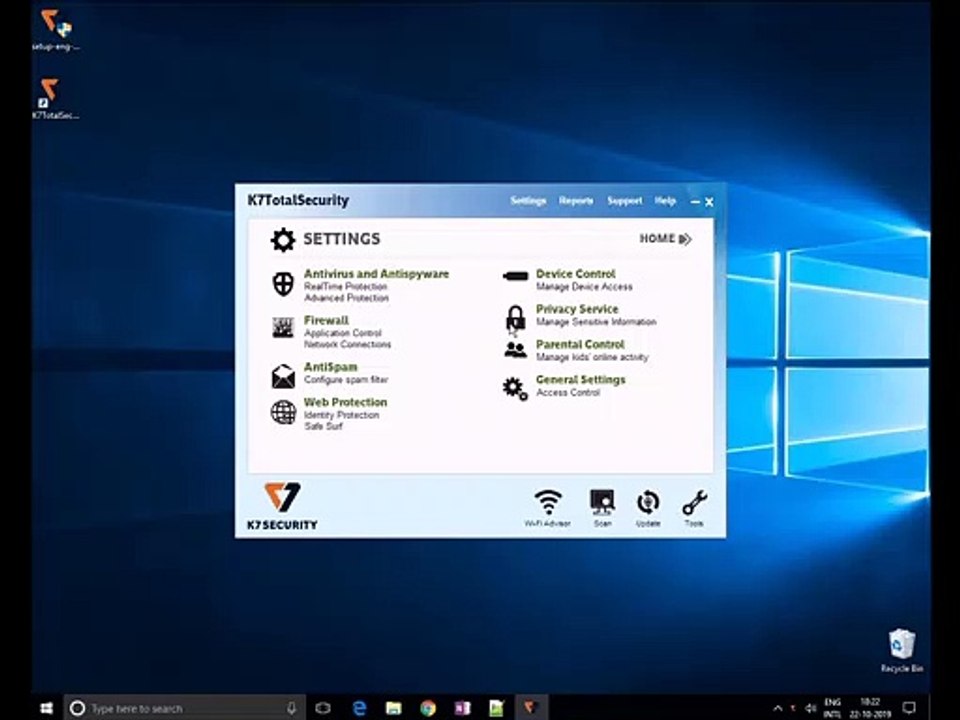Click the Type here to search box
Image resolution: width=960 pixels, height=720 pixels.
pyautogui.click(x=184, y=708)
